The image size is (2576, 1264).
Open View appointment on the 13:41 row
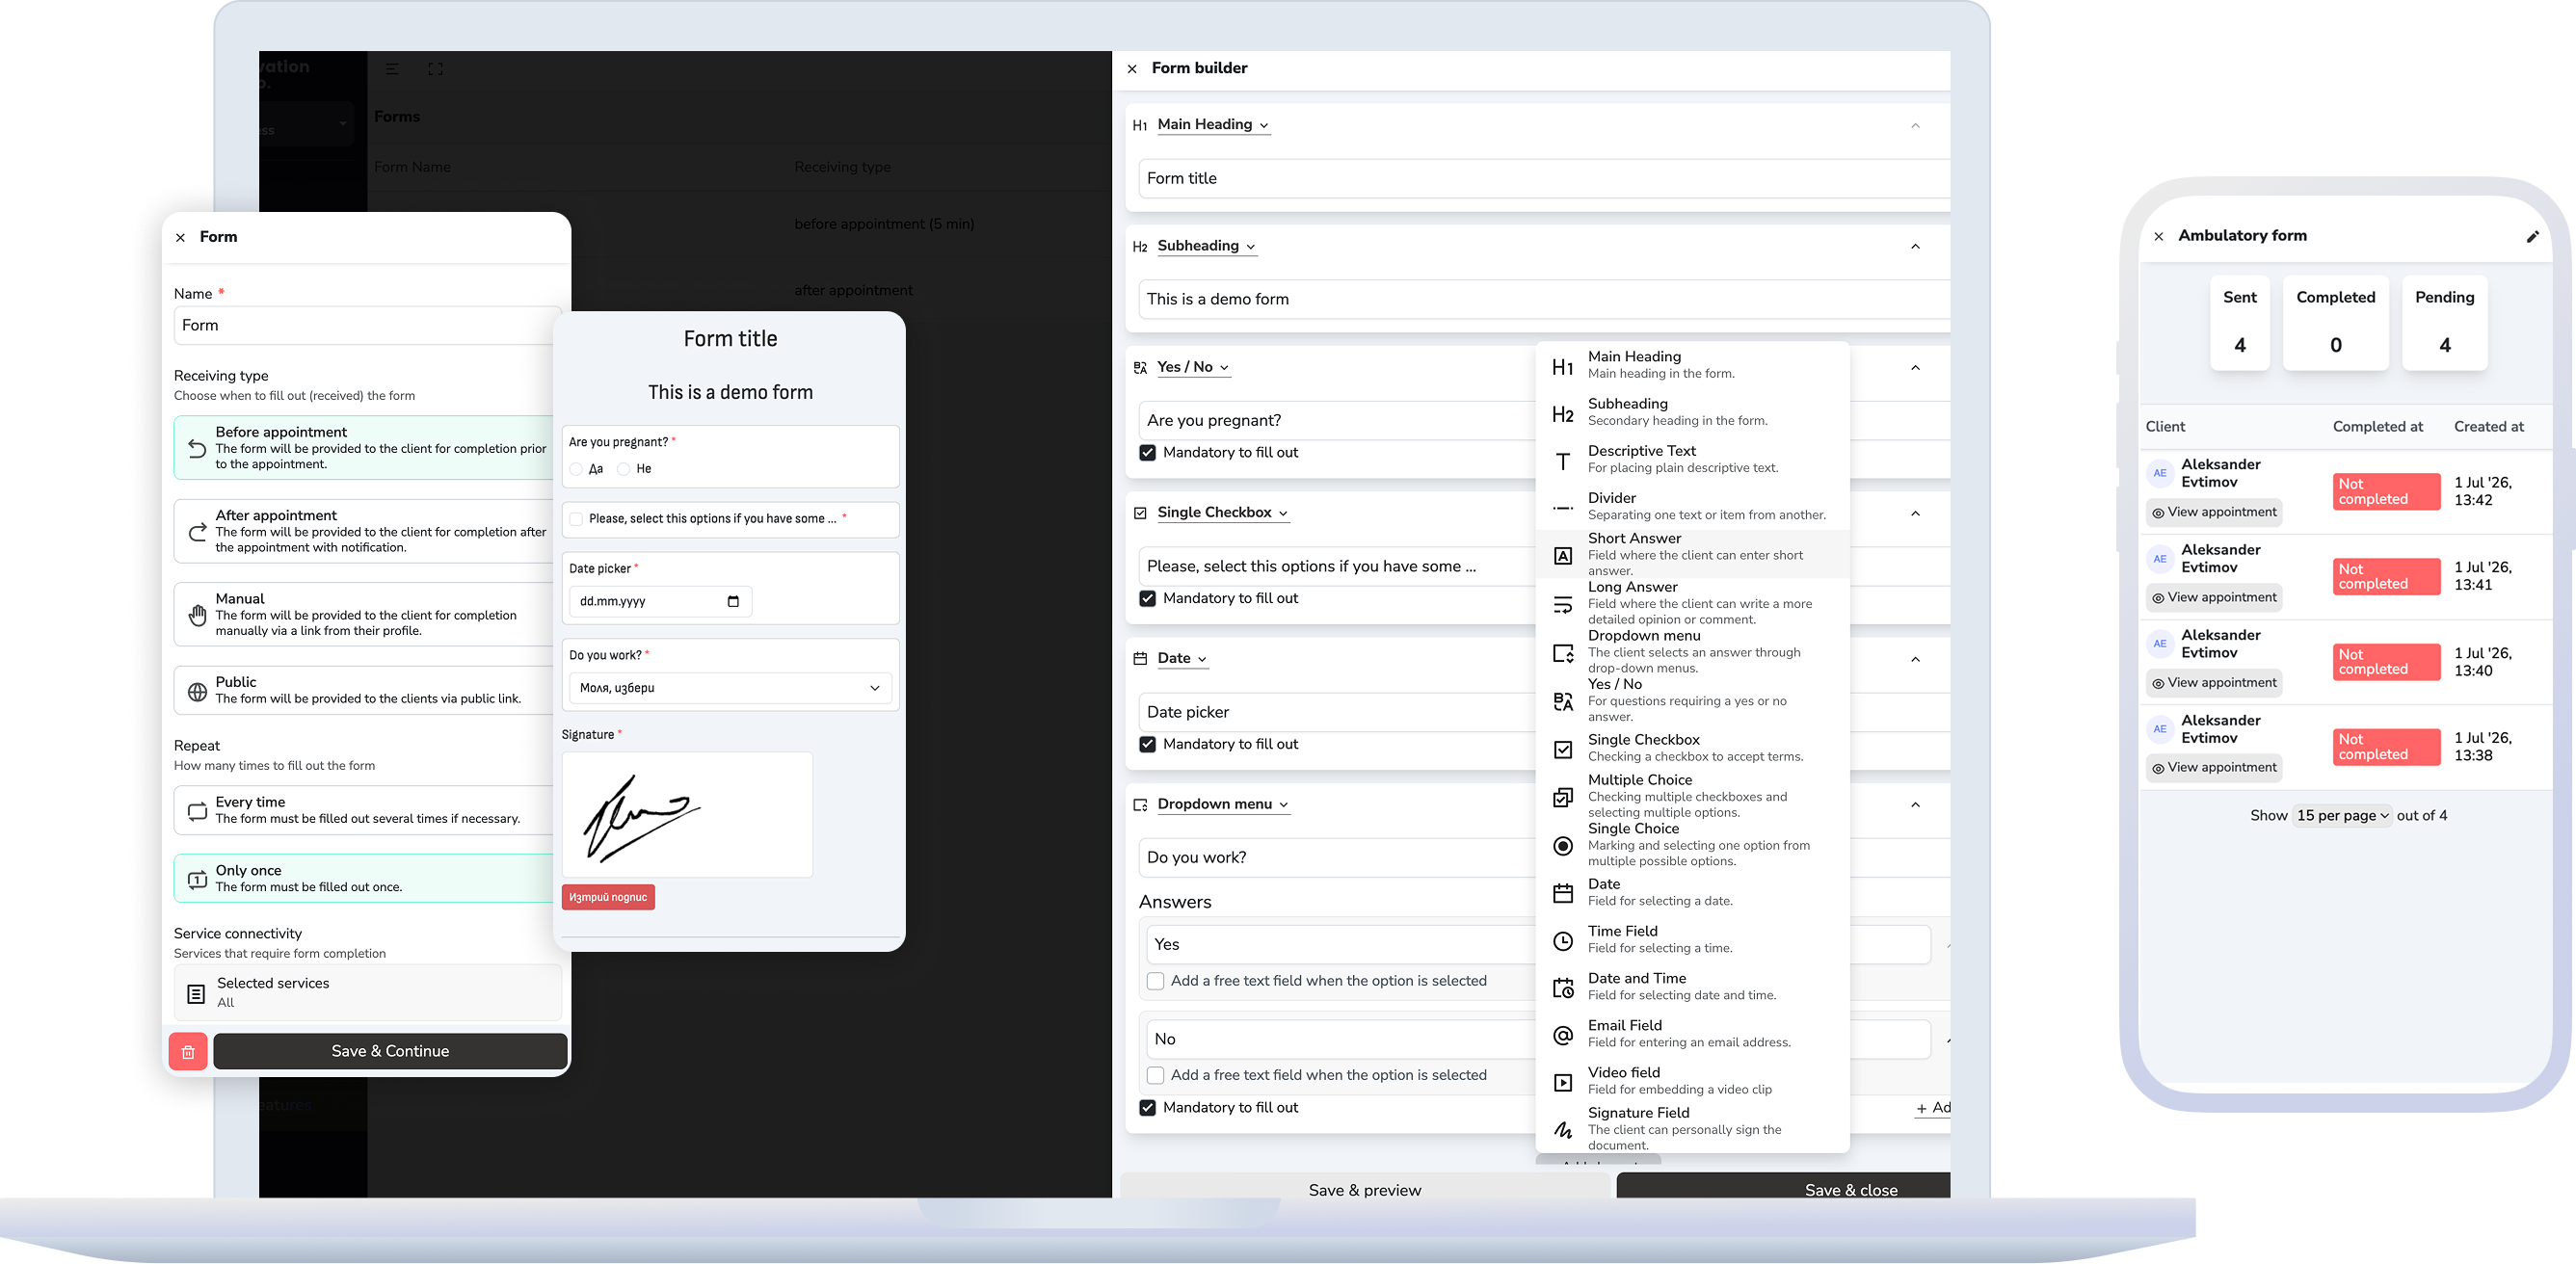click(2214, 598)
